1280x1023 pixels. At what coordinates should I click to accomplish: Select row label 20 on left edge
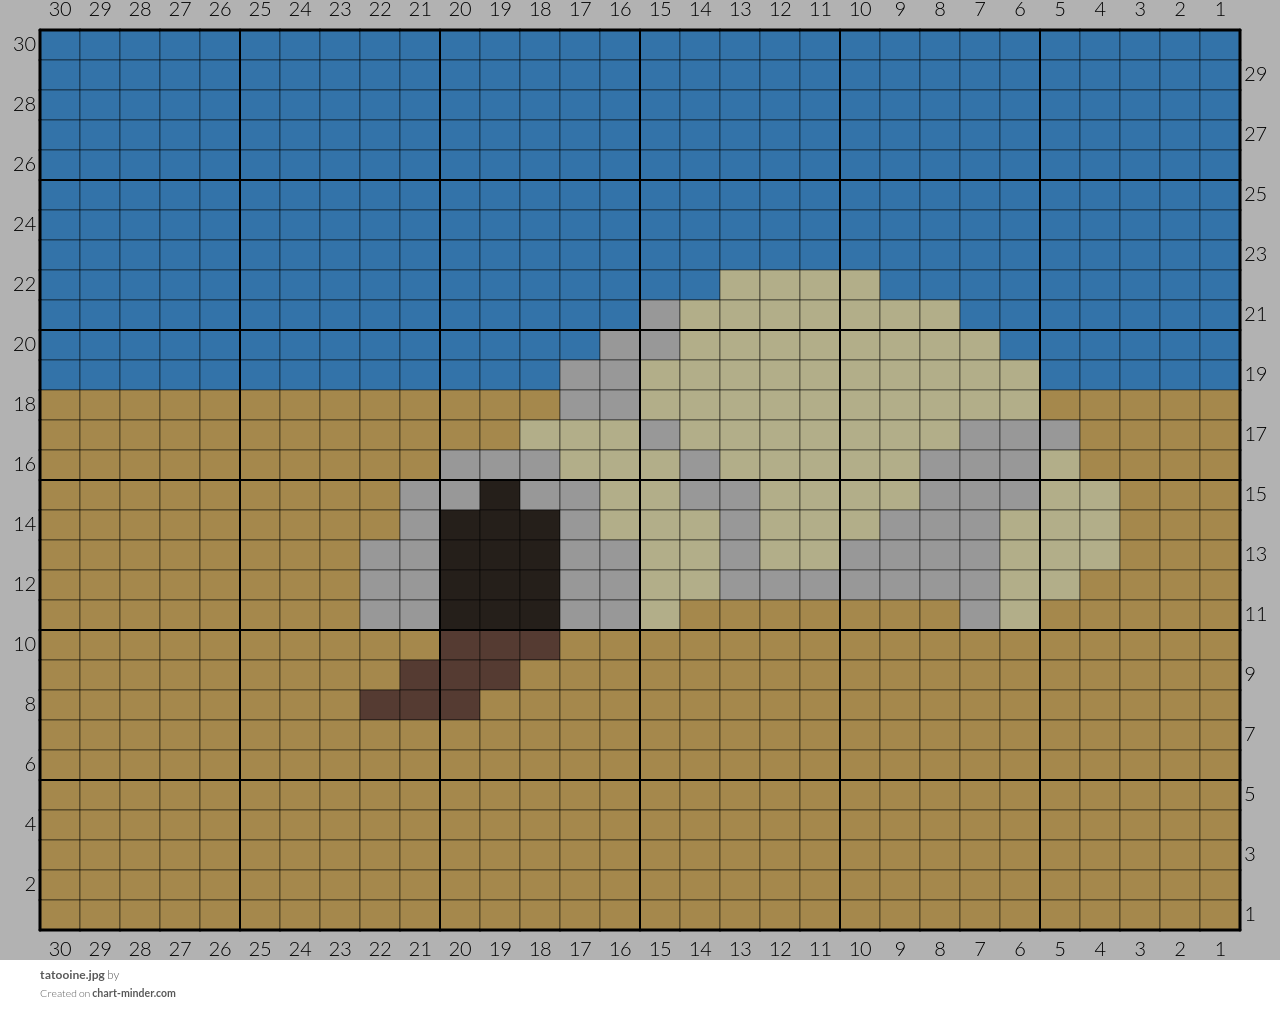(x=25, y=344)
